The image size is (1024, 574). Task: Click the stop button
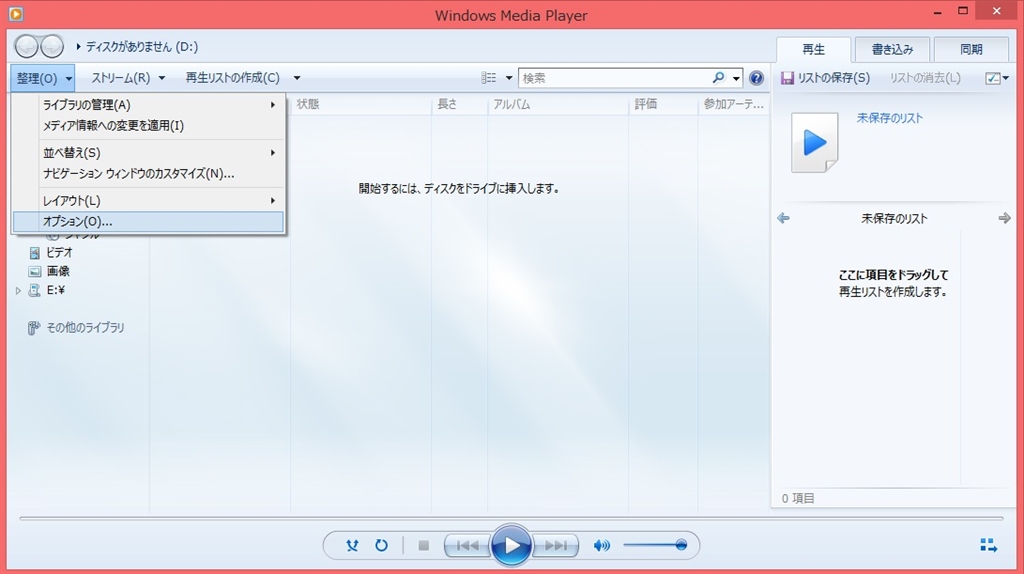423,545
